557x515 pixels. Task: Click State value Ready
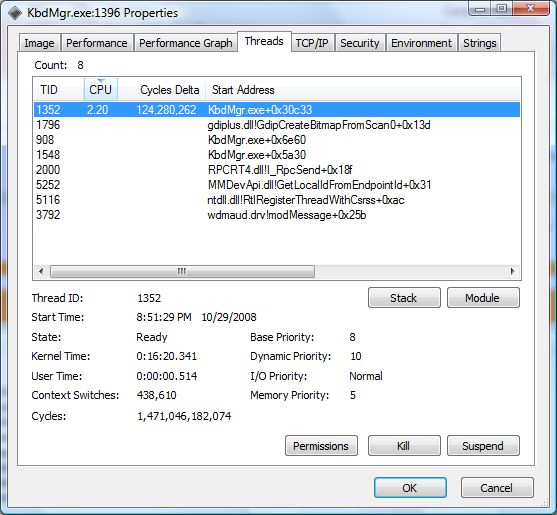coord(152,337)
